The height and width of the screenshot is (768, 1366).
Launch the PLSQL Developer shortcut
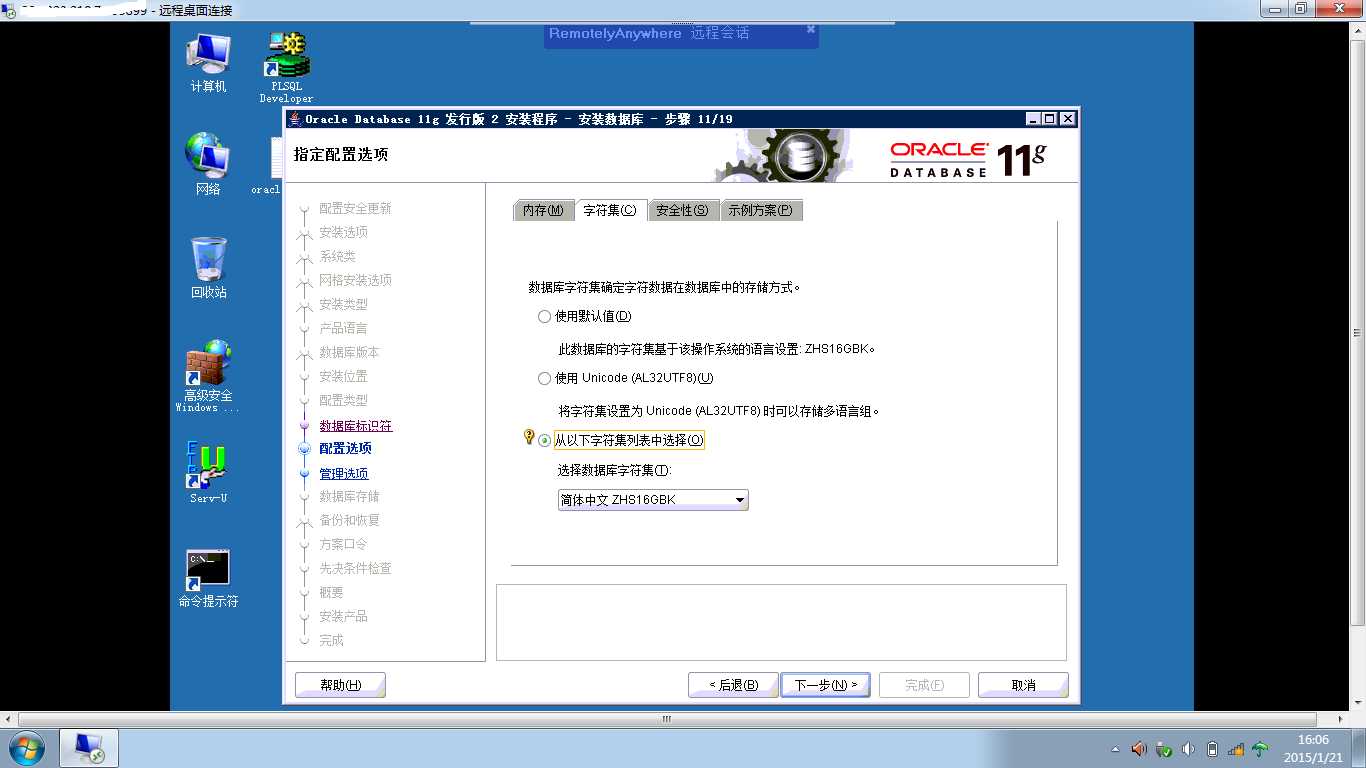pyautogui.click(x=286, y=67)
